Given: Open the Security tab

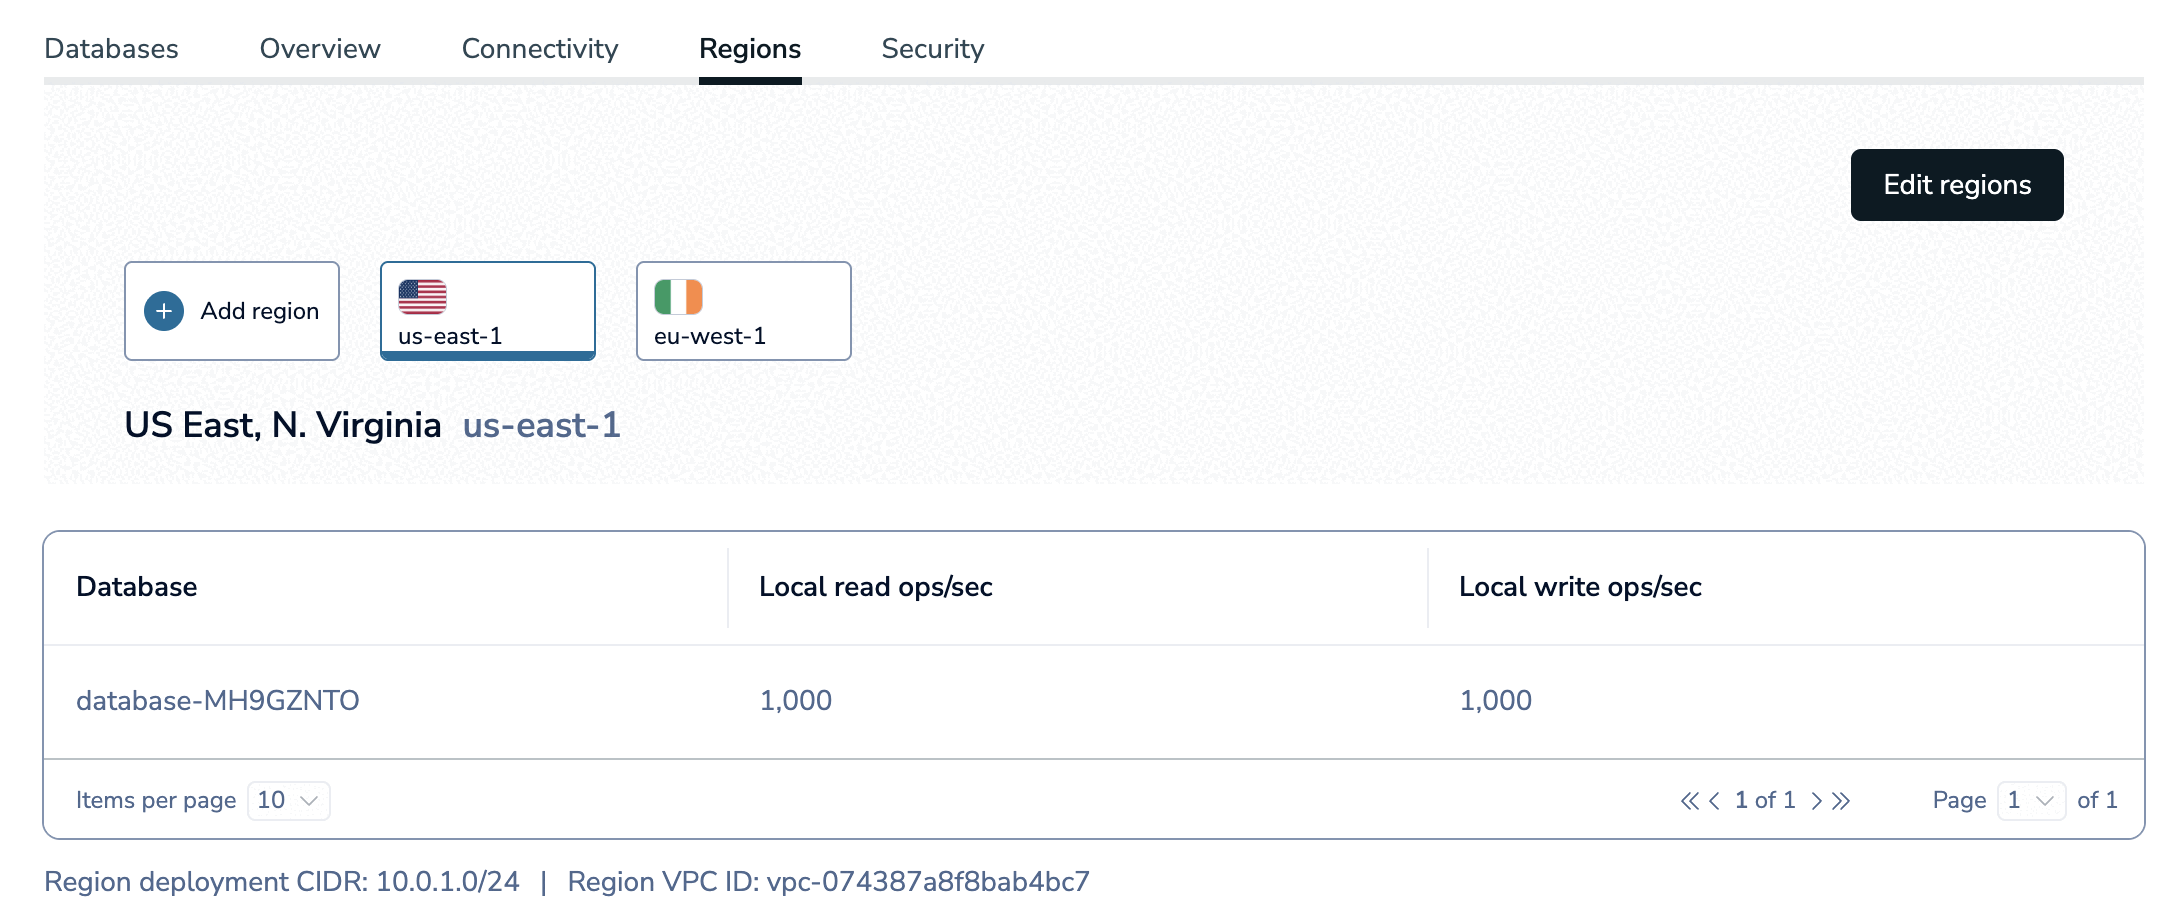Looking at the screenshot, I should tap(932, 48).
